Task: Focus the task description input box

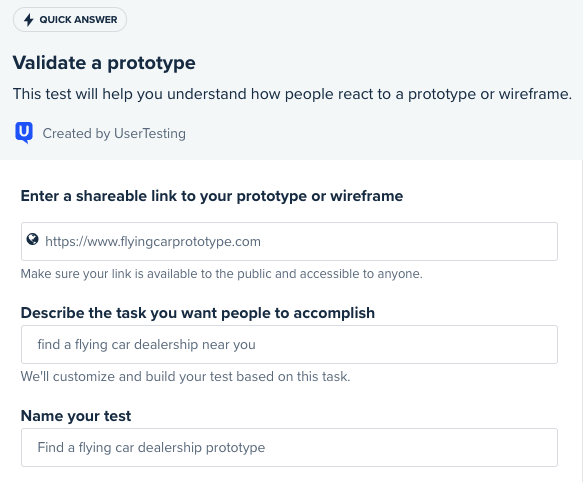Action: [289, 344]
